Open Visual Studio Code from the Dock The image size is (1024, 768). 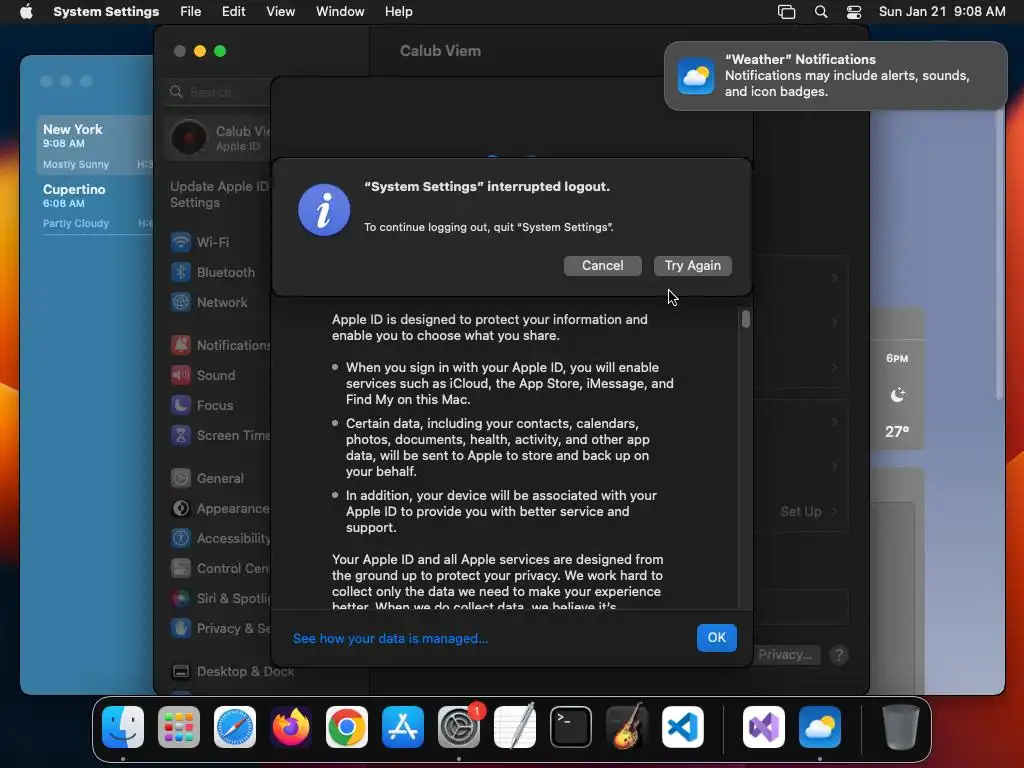(682, 727)
